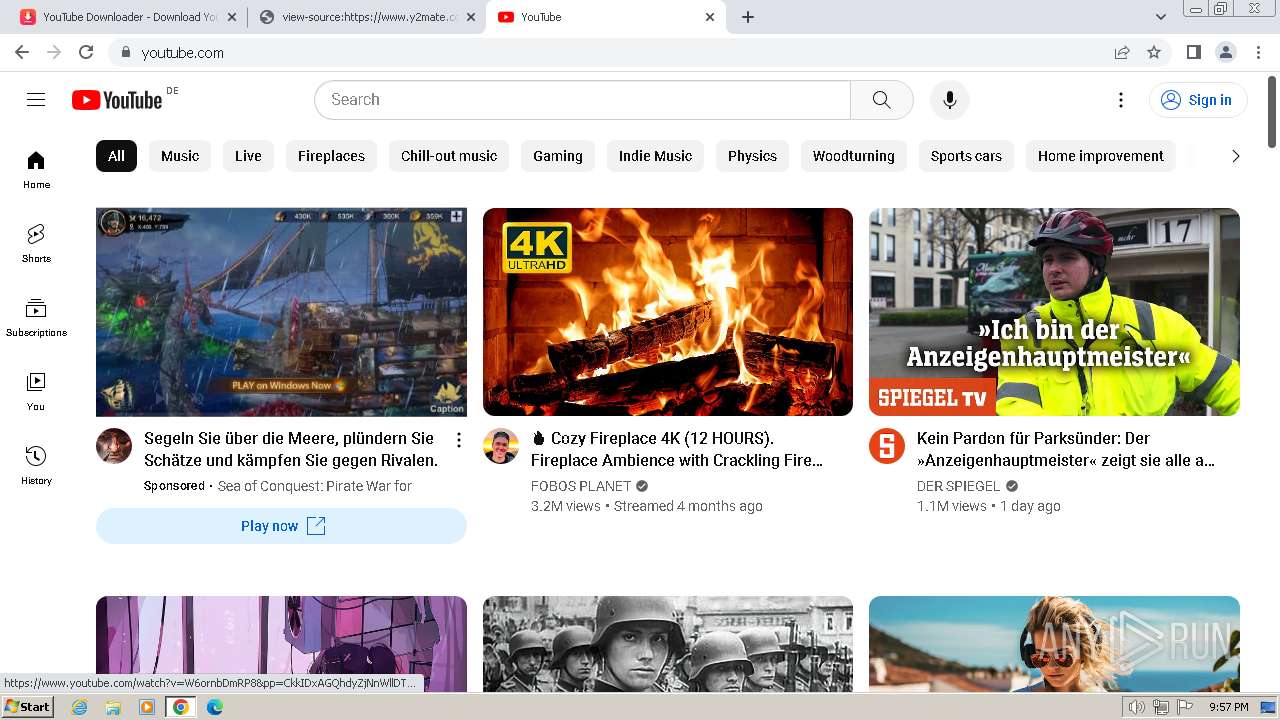
Task: Open Chrome profile avatar
Action: pyautogui.click(x=1225, y=52)
